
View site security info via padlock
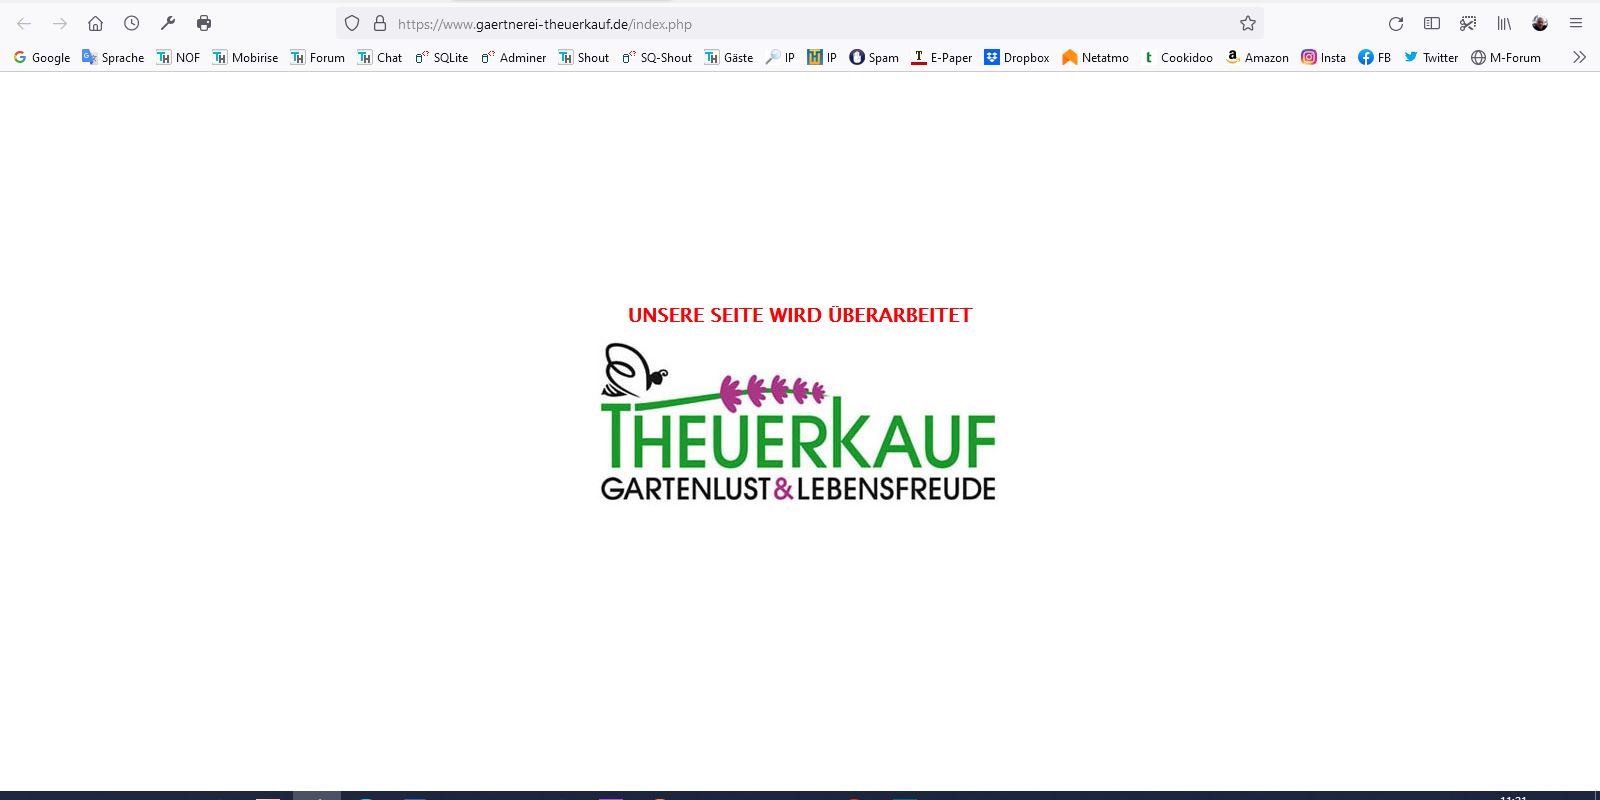(x=379, y=23)
